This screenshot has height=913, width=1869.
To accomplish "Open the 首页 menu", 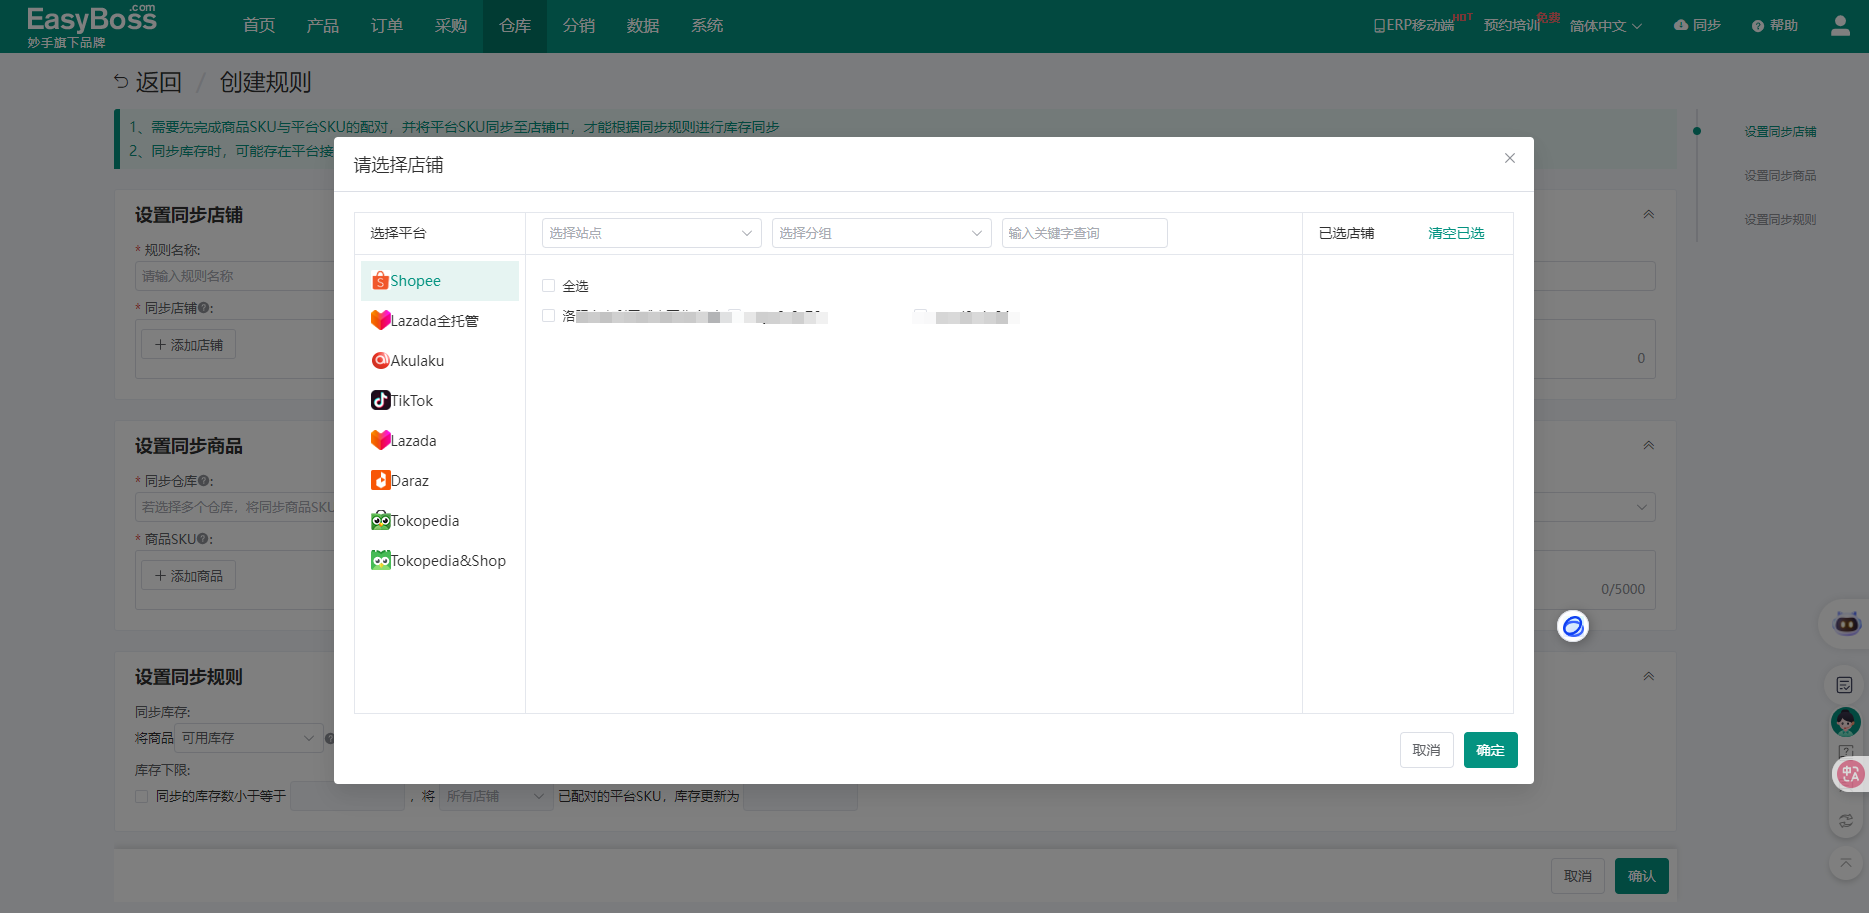I will coord(259,26).
